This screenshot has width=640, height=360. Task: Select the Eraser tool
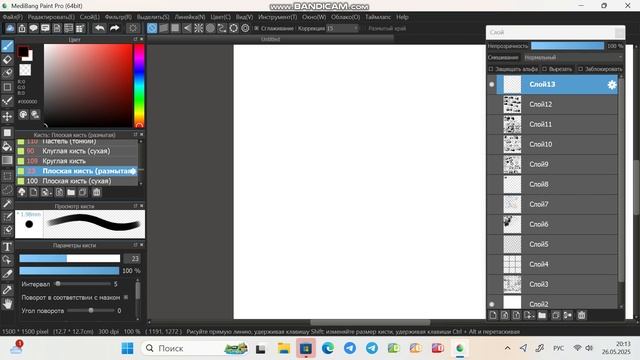(x=7, y=60)
